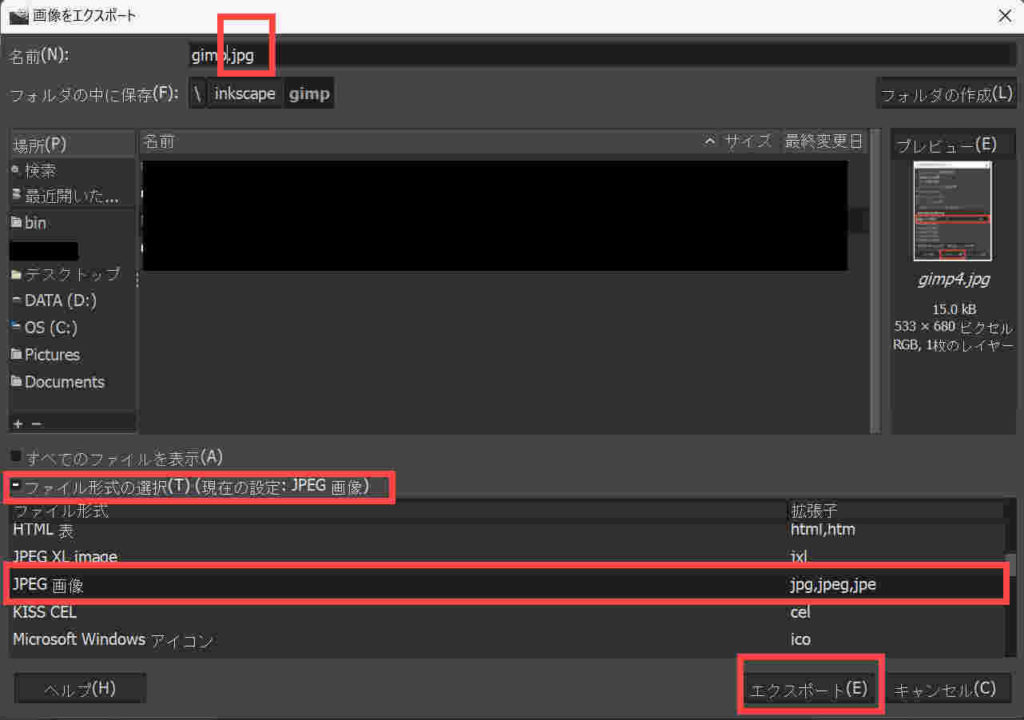The height and width of the screenshot is (720, 1024).
Task: Open recently used files in Places
Action: (70, 196)
